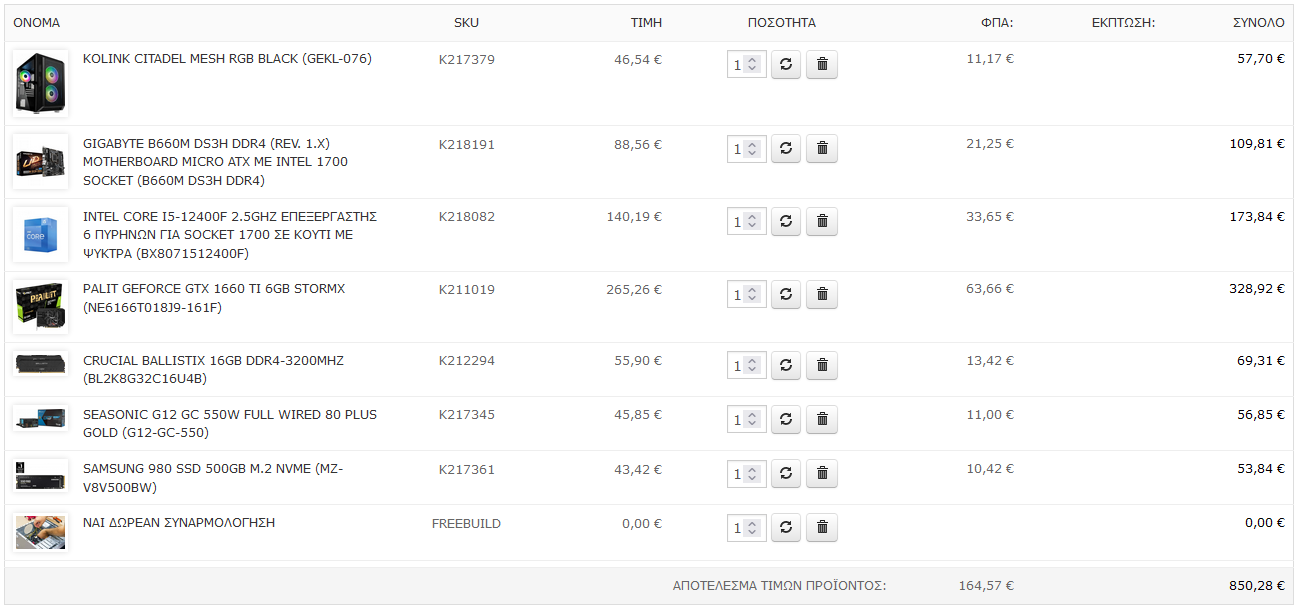Open SAMSUNG 980 SSD 500GB product link
This screenshot has height=605, width=1299.
(213, 478)
